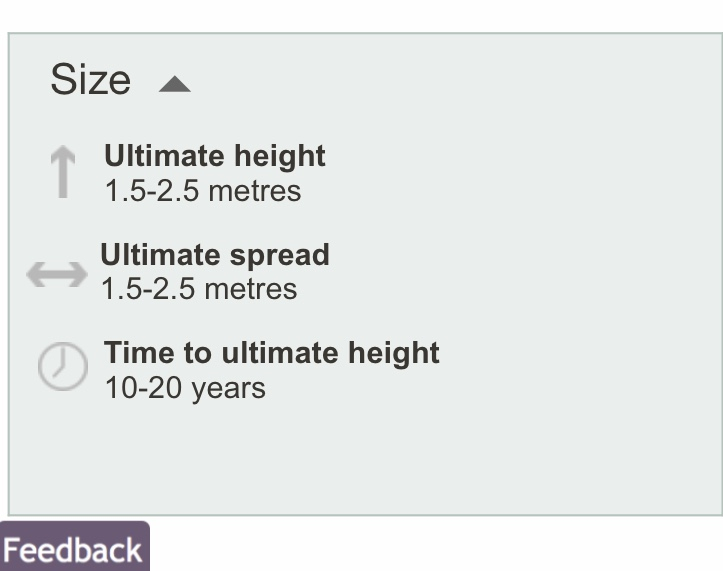Viewport: 723px width, 571px height.
Task: Select the bold Ultimate spread label
Action: click(x=214, y=255)
